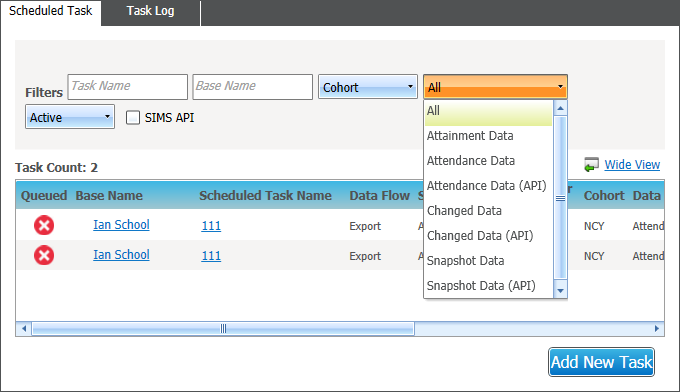Viewport: 680px width, 392px height.
Task: Collapse the orange All data type dropdown
Action: pyautogui.click(x=495, y=87)
